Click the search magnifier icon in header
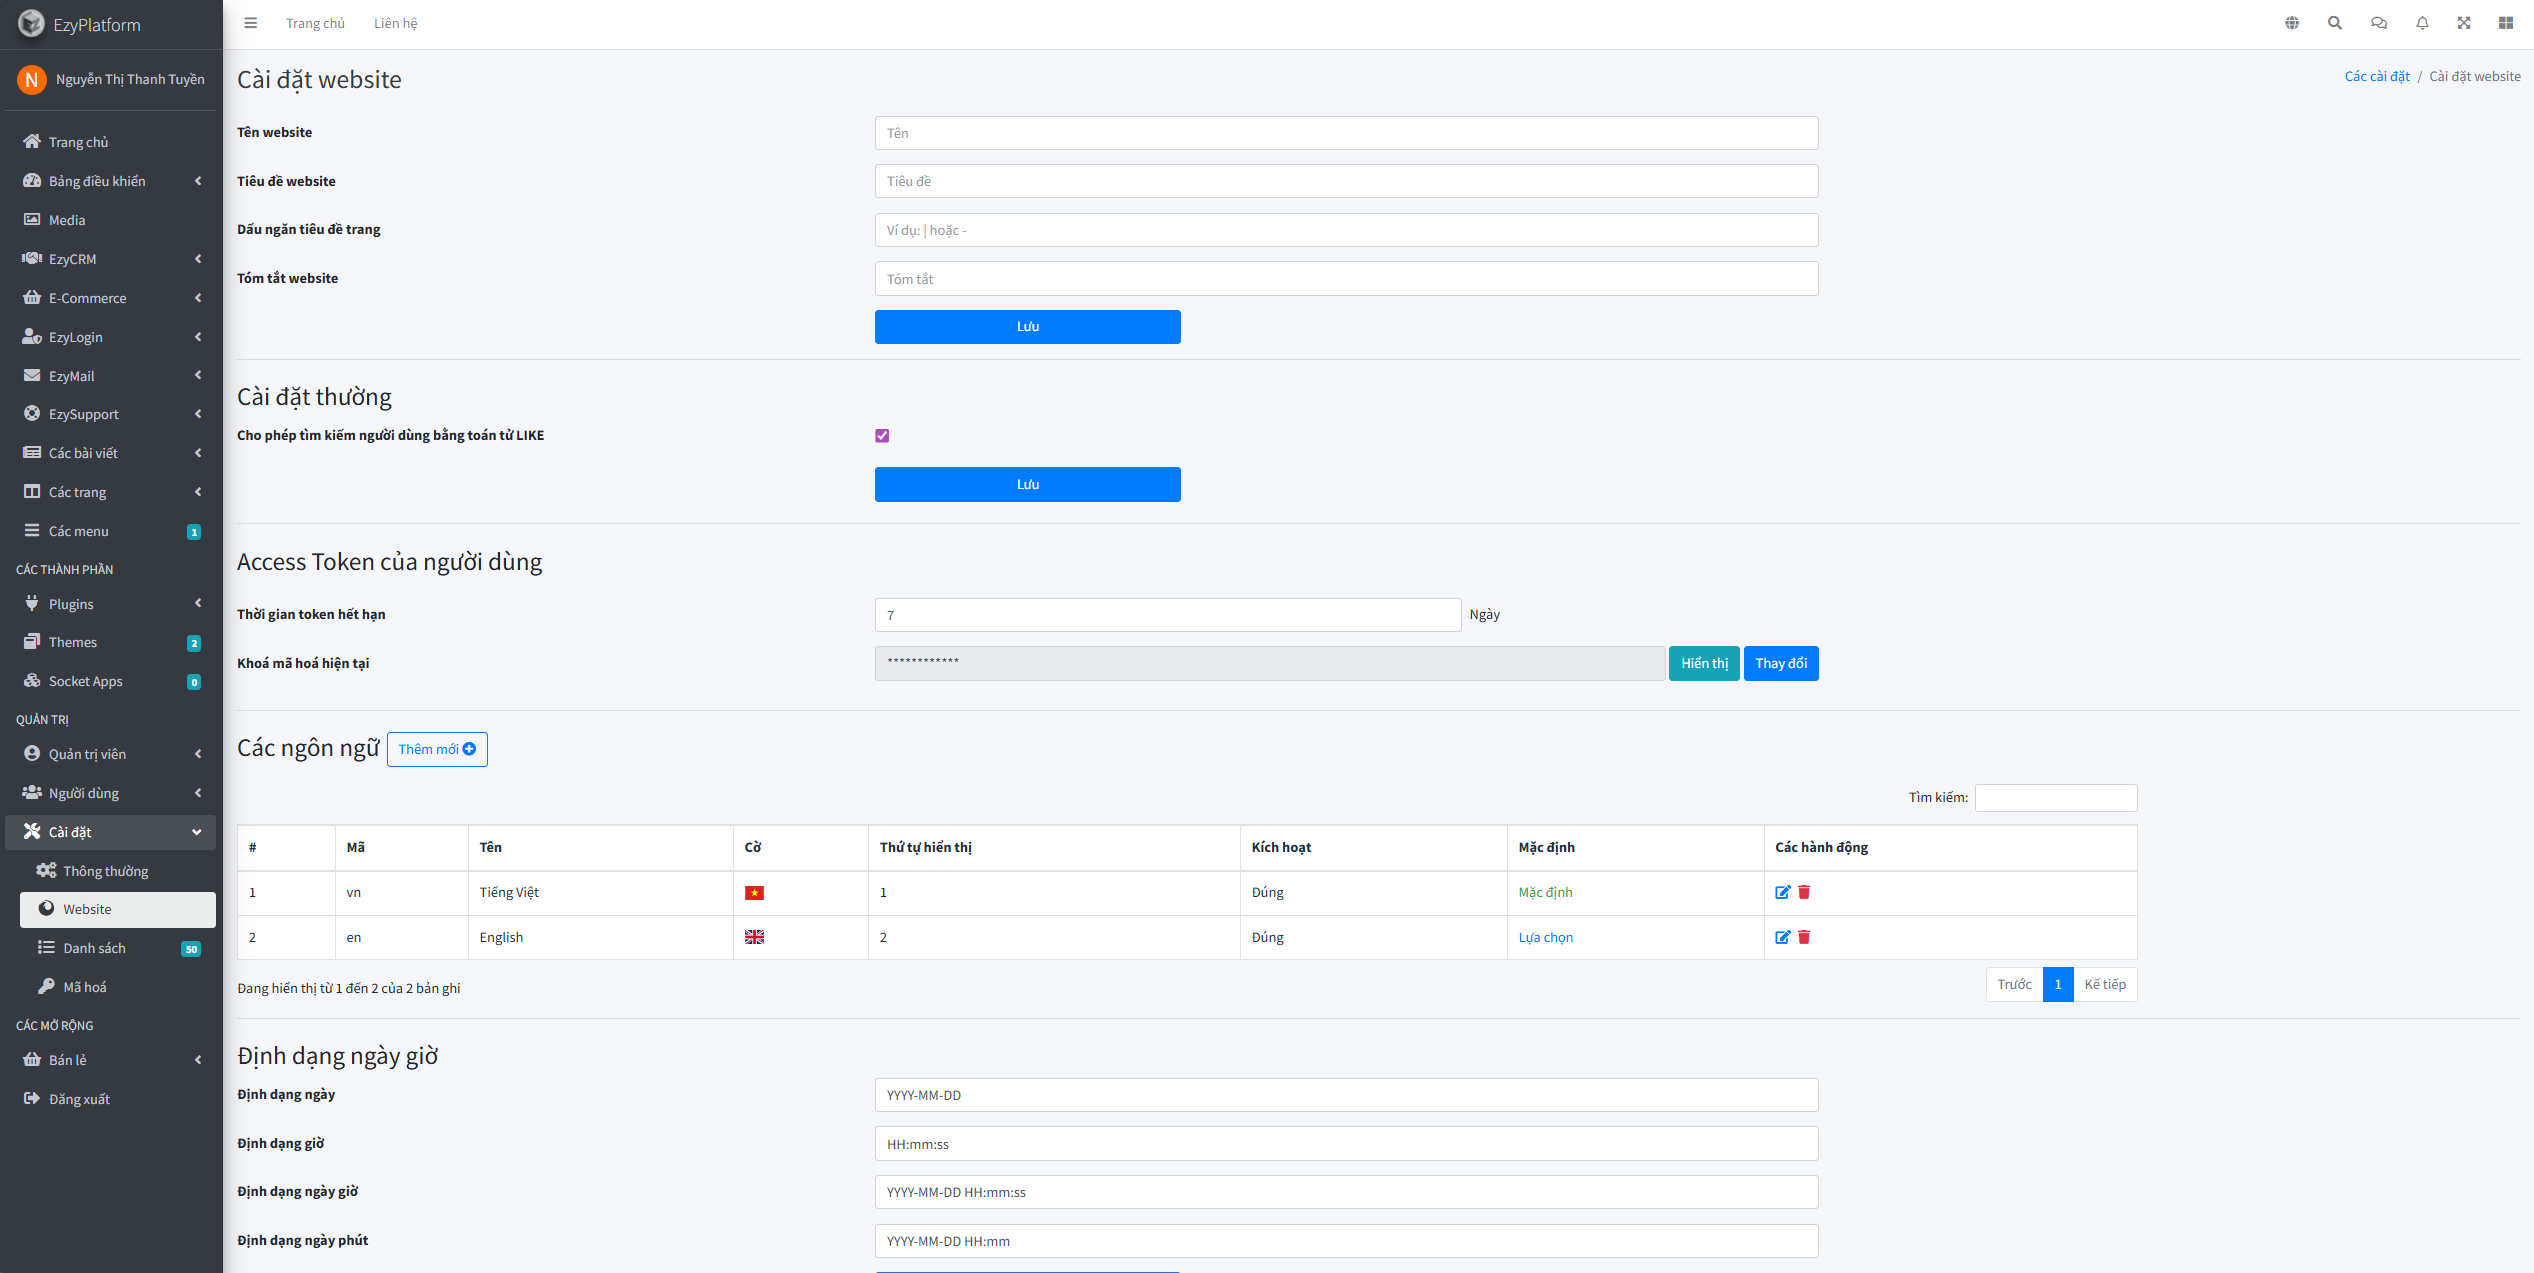The height and width of the screenshot is (1273, 2534). click(x=2335, y=23)
